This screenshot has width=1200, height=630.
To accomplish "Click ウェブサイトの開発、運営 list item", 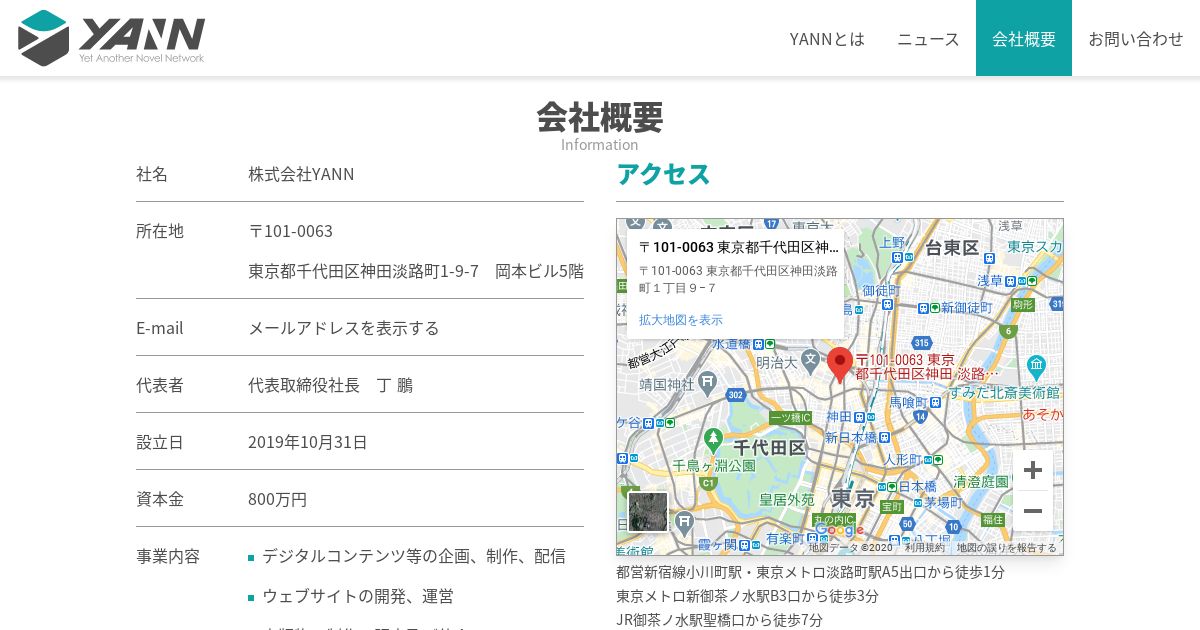I will 358,596.
